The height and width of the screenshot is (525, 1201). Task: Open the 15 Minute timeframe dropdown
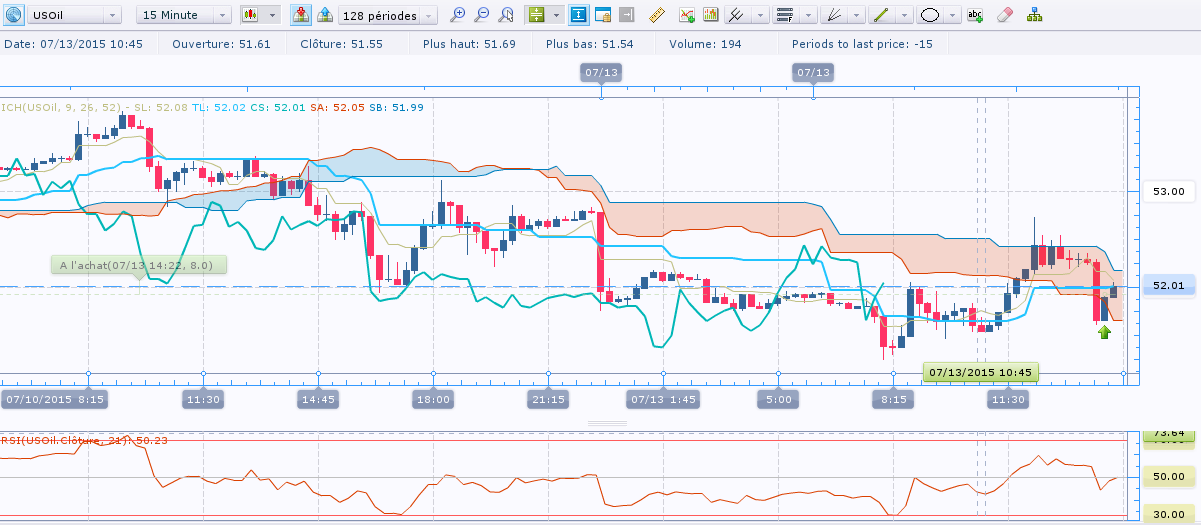click(183, 15)
